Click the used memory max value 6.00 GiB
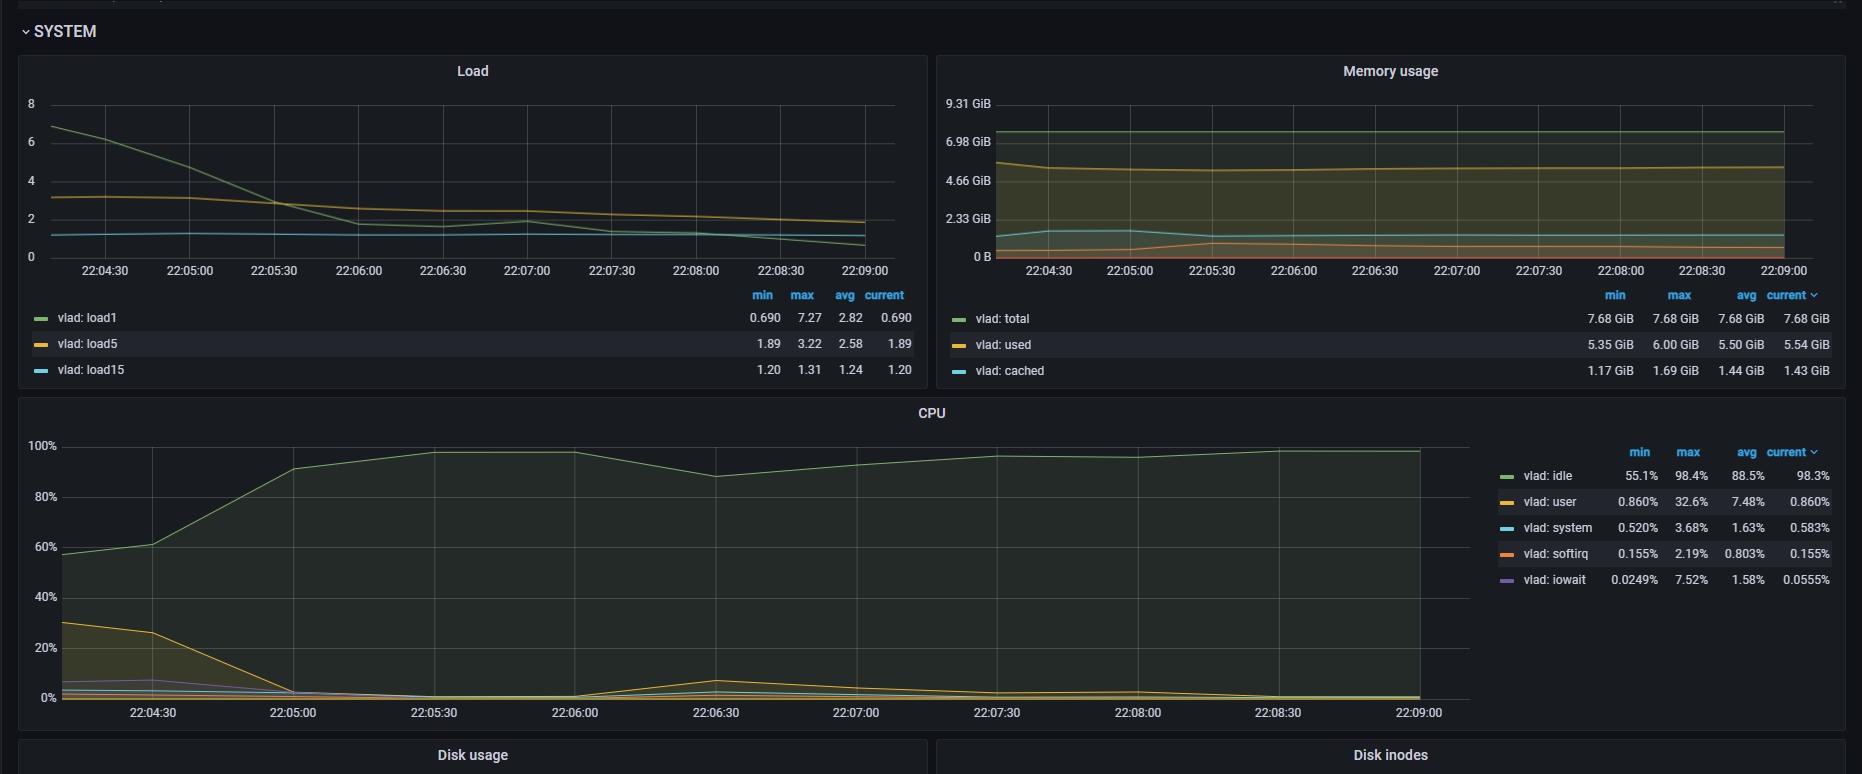The image size is (1862, 774). click(x=1676, y=345)
